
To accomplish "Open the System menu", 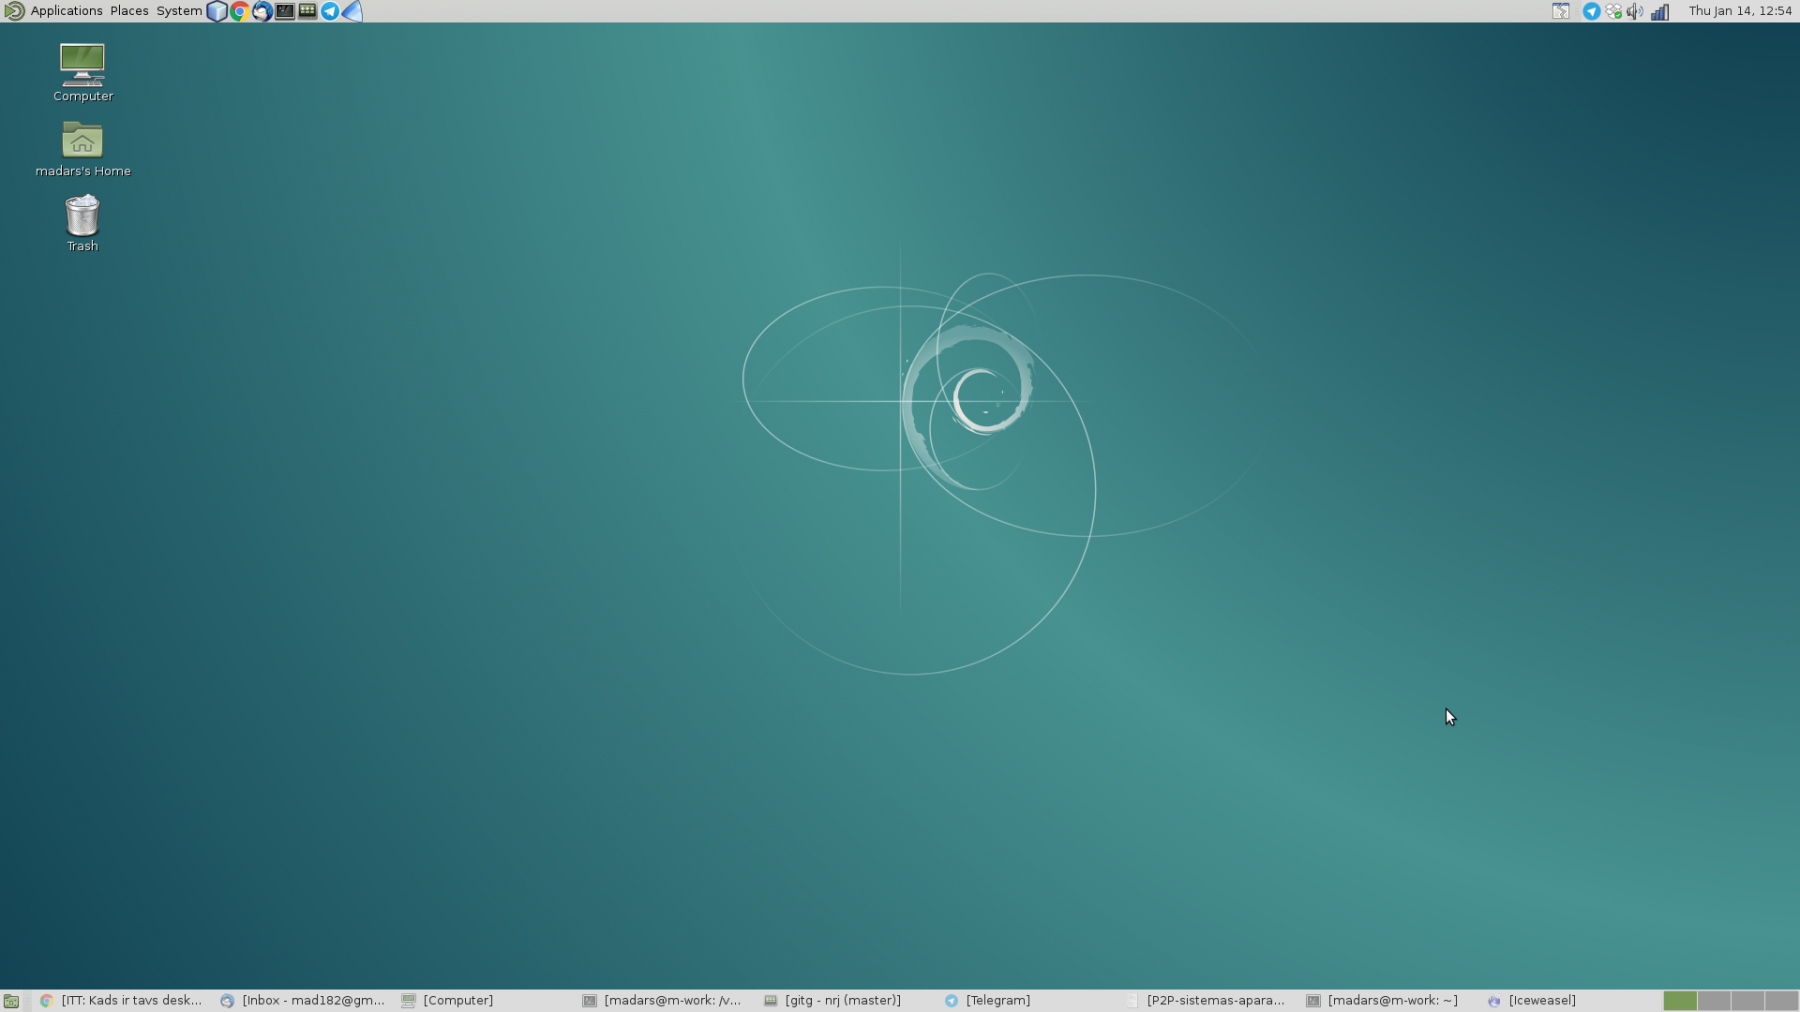I will 179,11.
